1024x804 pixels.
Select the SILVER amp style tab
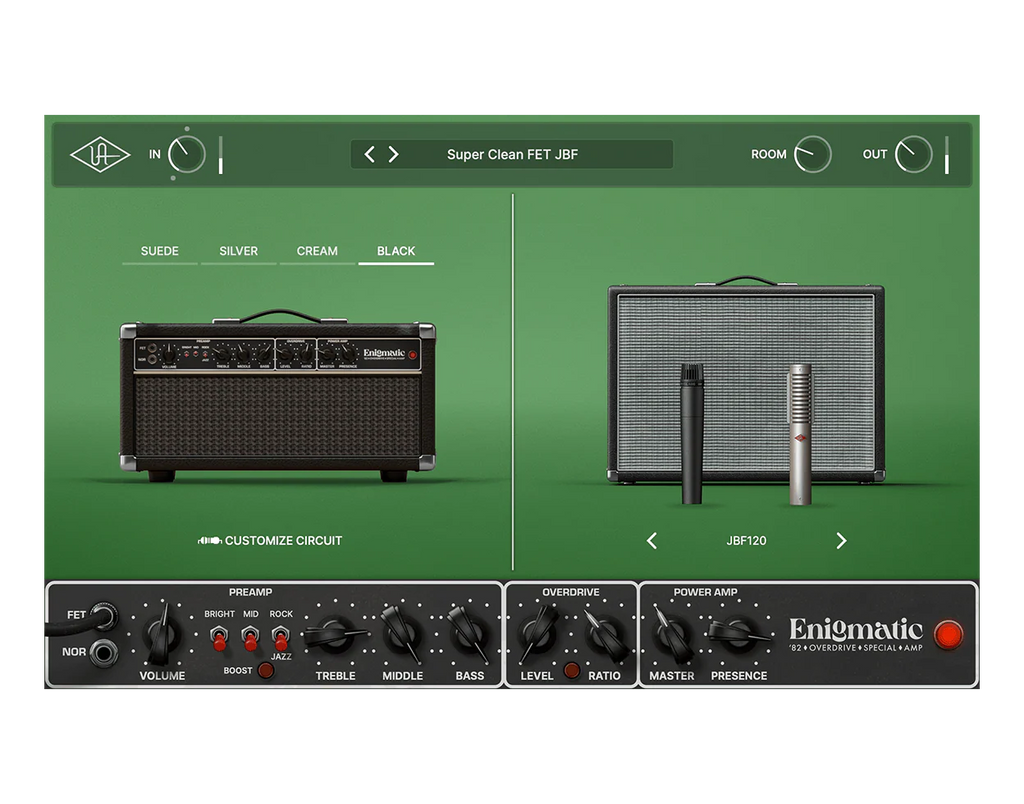click(x=238, y=251)
